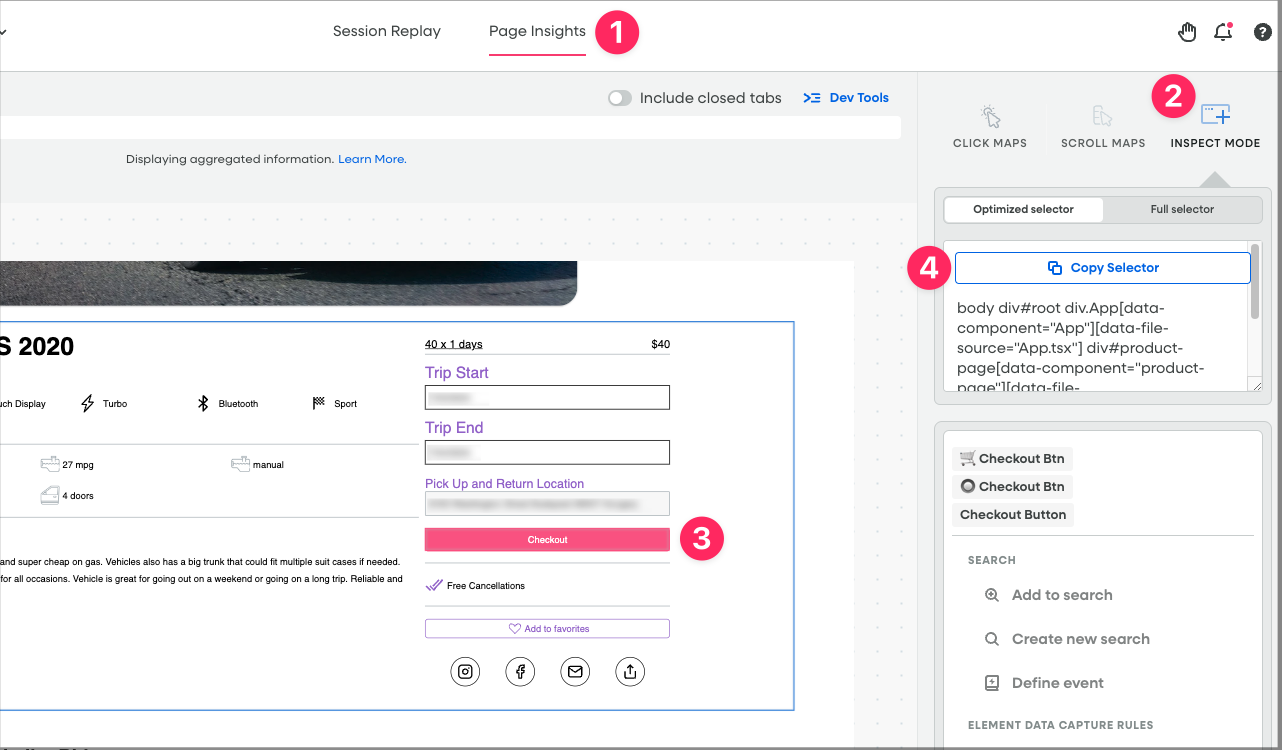Switch to the Session Replay tab
This screenshot has height=750, width=1282.
(x=386, y=31)
